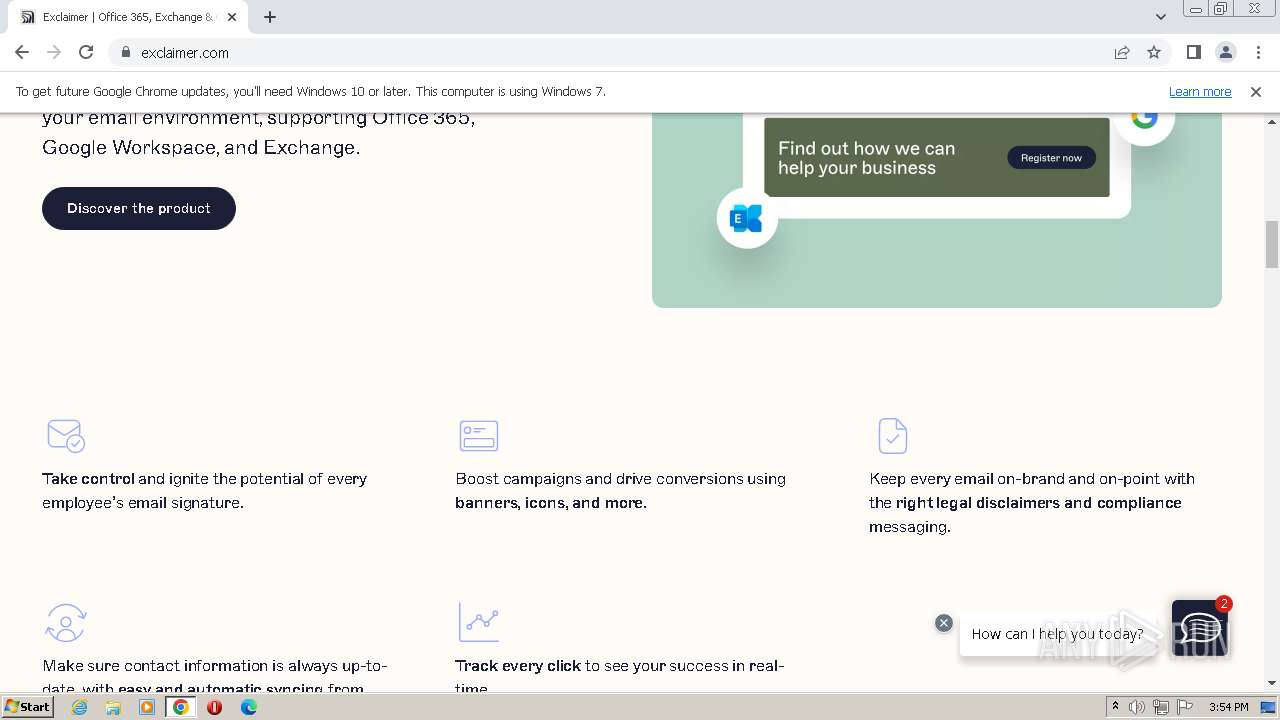Screen dimensions: 1280x720
Task: Click the 'Google Workspace, and Exchange' text
Action: pyautogui.click(x=201, y=147)
